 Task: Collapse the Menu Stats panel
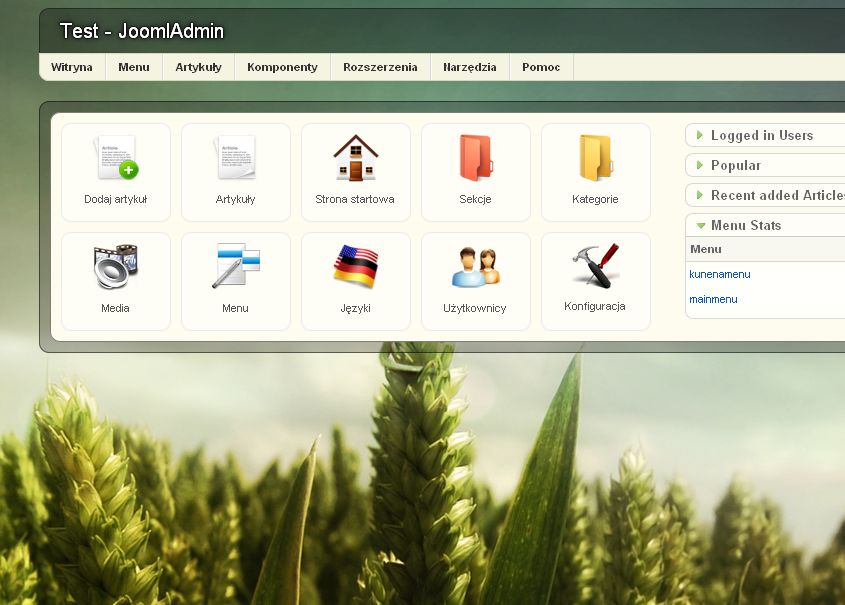click(745, 225)
